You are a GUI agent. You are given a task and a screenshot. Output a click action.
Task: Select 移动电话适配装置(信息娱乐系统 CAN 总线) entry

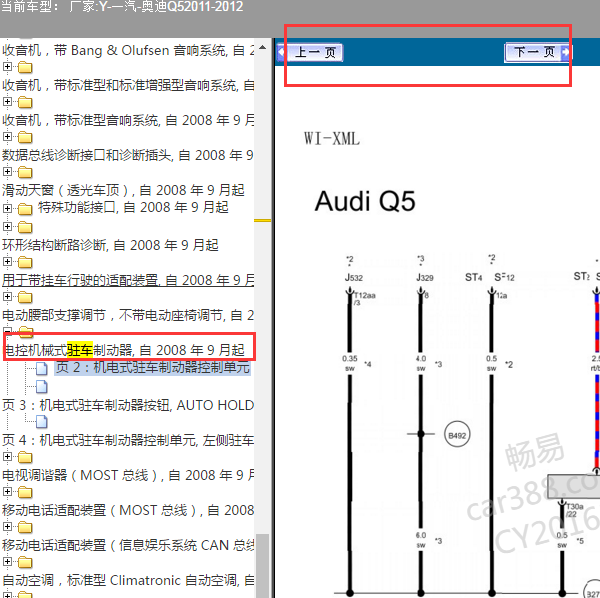coord(128,545)
